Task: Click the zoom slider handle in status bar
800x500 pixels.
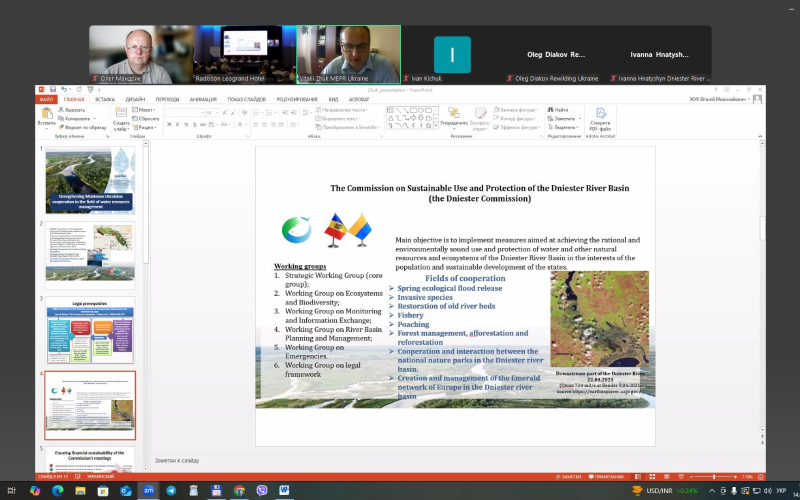Action: pyautogui.click(x=714, y=477)
